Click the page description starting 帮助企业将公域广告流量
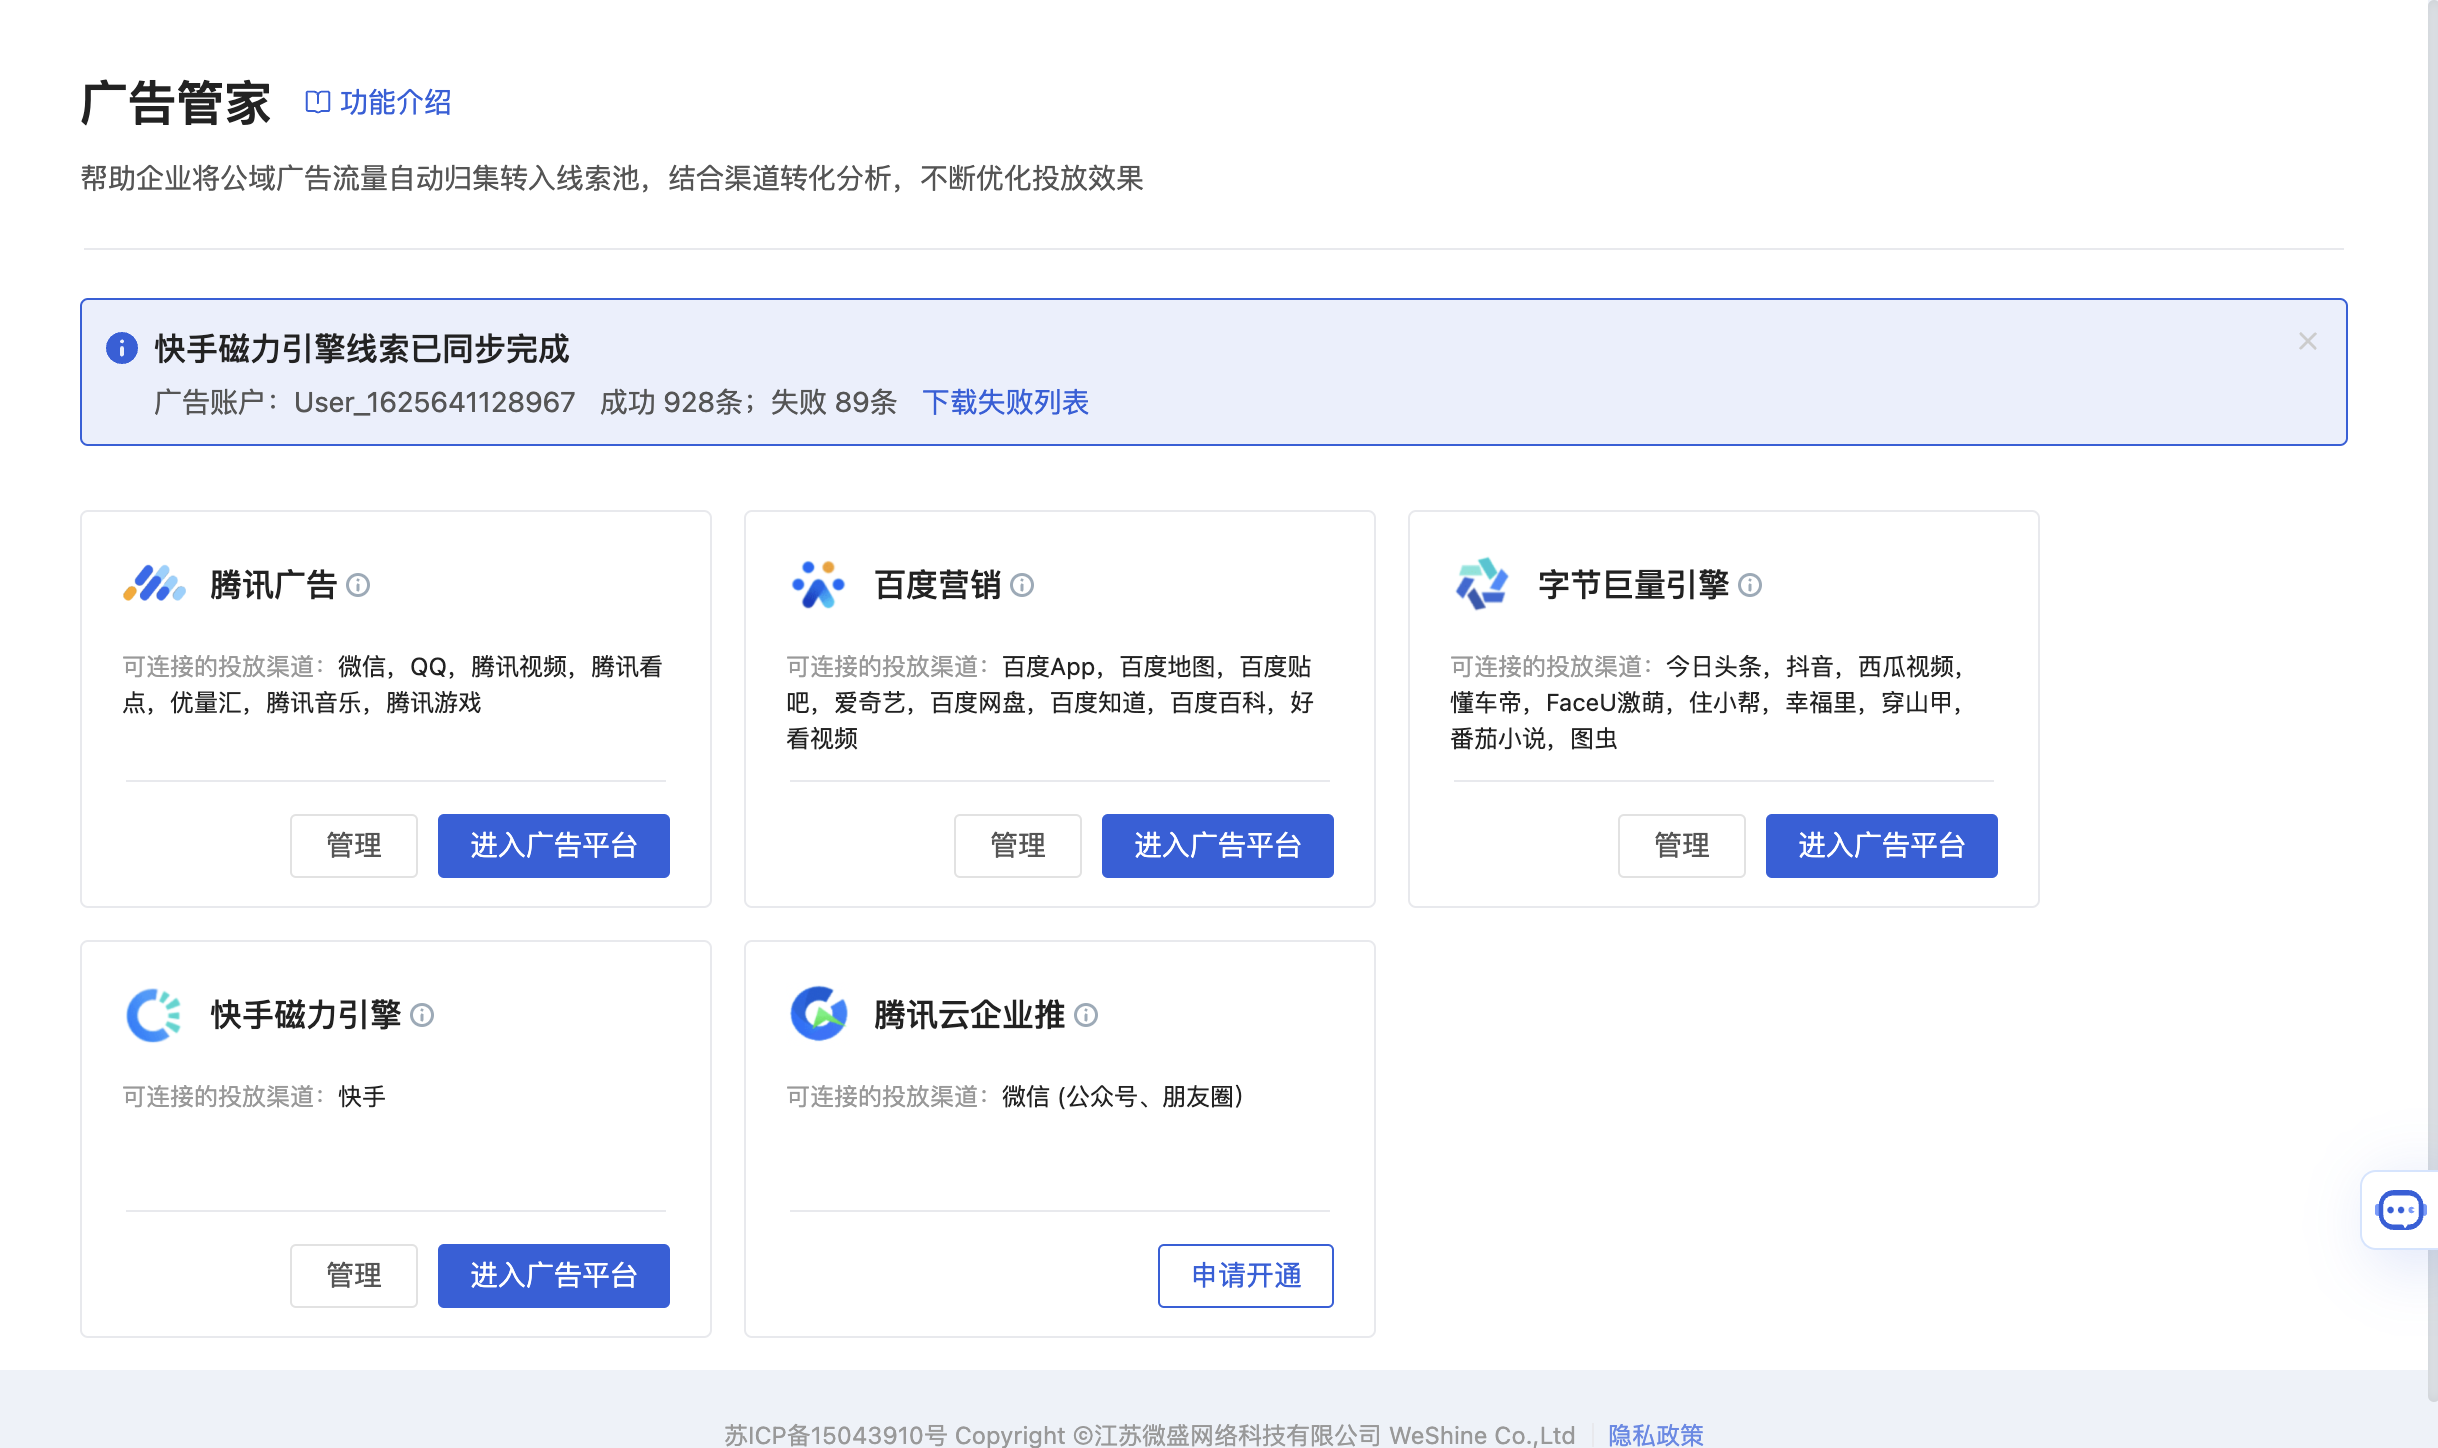Image resolution: width=2438 pixels, height=1448 pixels. [x=612, y=178]
